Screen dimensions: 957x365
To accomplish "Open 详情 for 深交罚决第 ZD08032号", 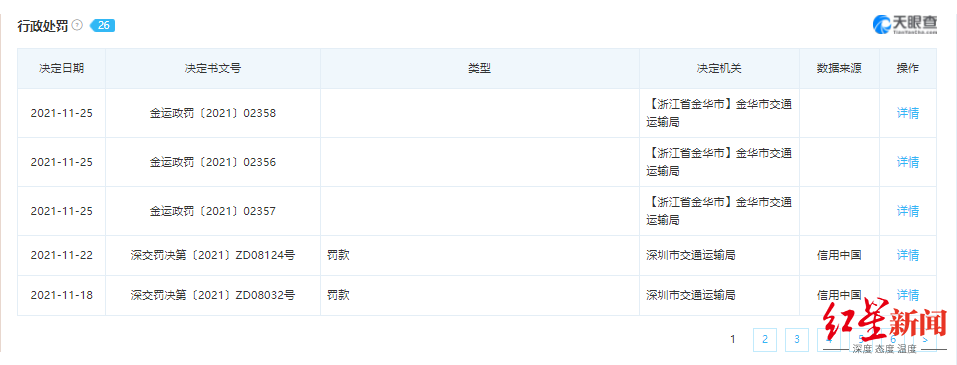I will [x=908, y=295].
